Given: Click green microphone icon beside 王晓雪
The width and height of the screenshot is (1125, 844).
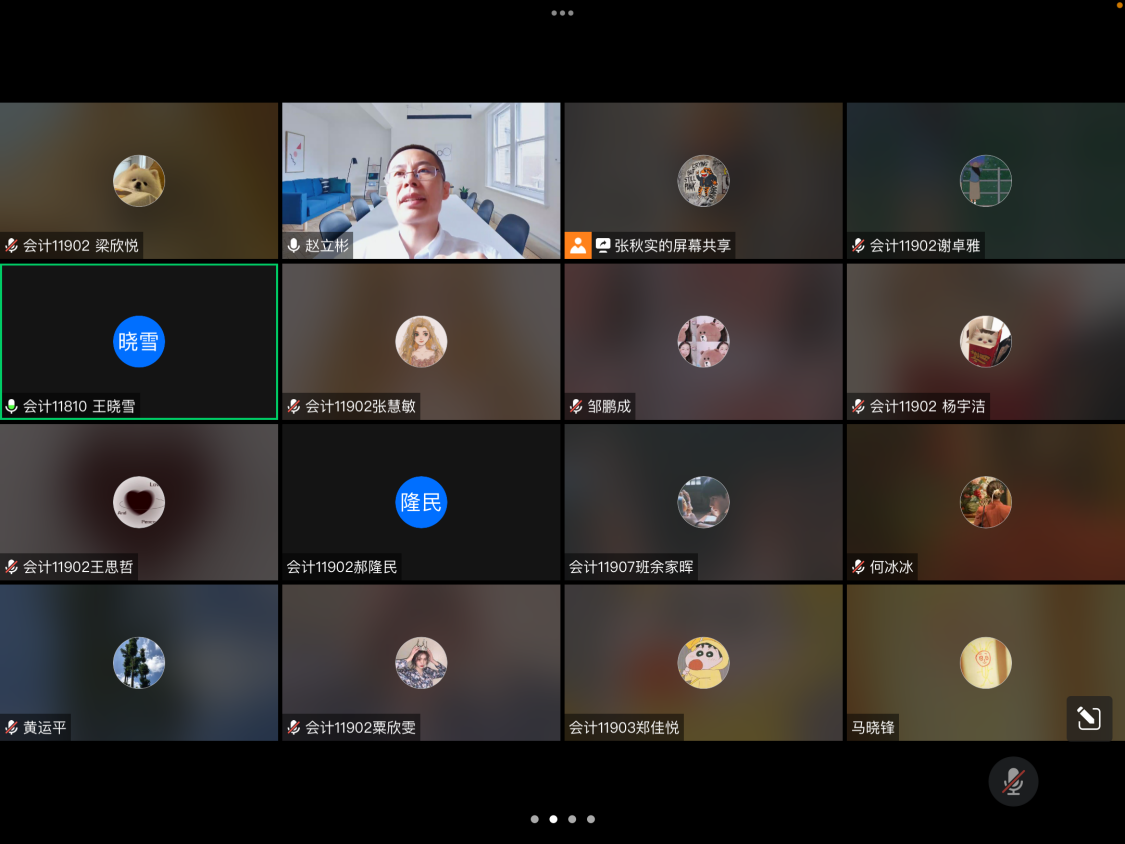Looking at the screenshot, I should point(12,406).
